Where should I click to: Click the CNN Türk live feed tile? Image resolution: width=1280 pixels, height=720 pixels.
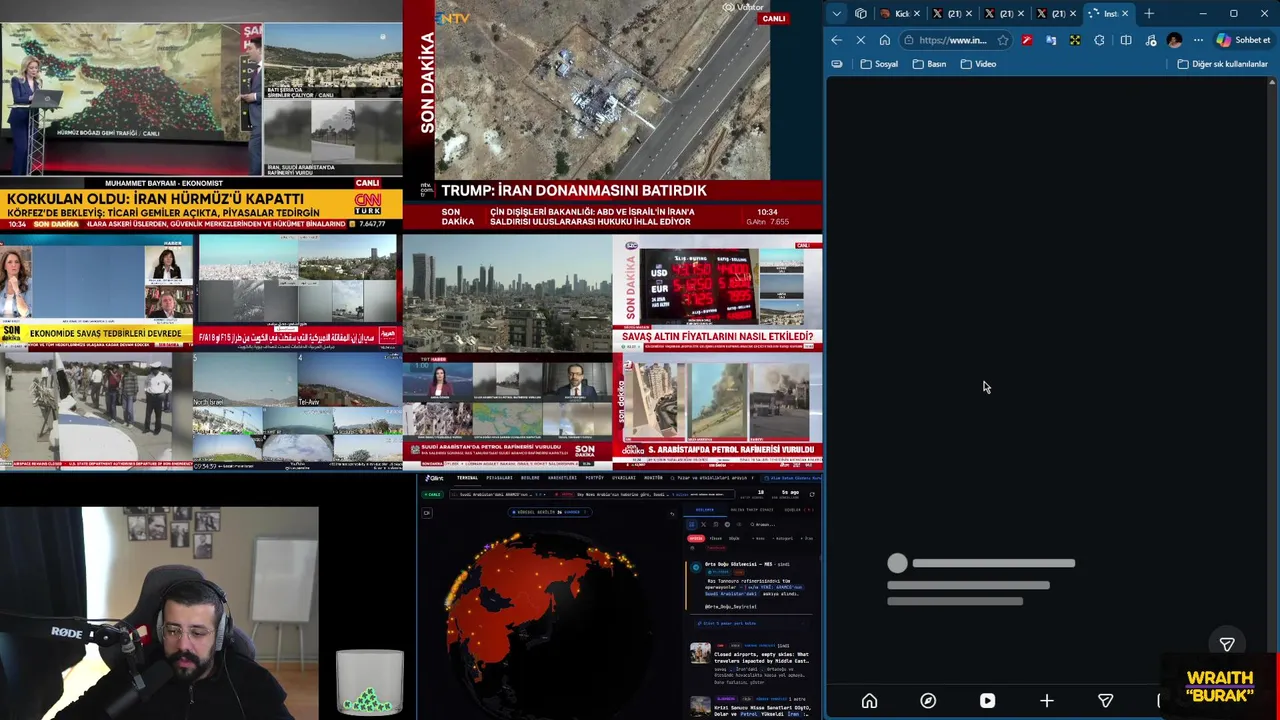pyautogui.click(x=201, y=115)
